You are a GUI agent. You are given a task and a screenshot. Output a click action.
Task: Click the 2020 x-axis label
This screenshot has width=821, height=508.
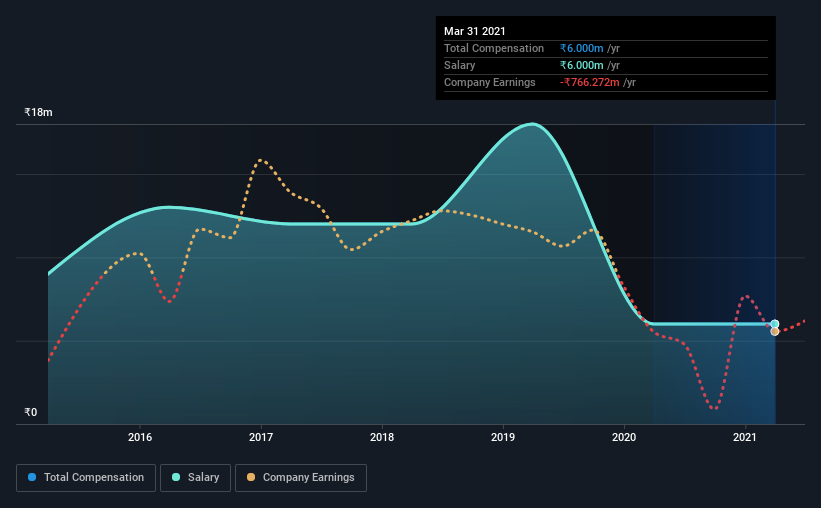624,437
